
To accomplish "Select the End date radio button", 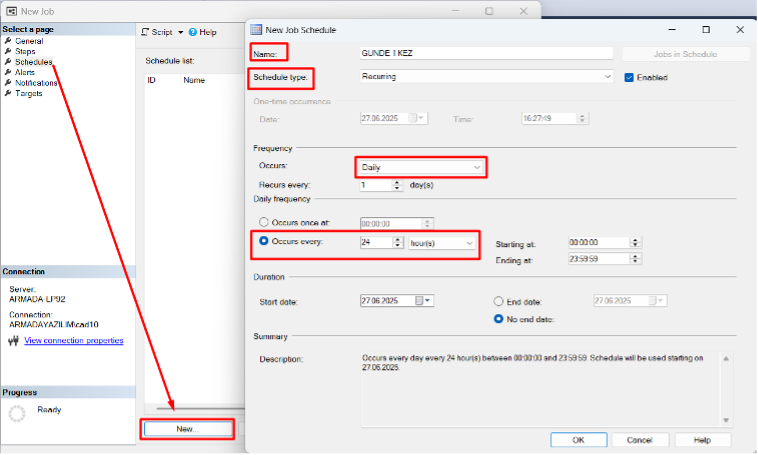I will pos(498,301).
